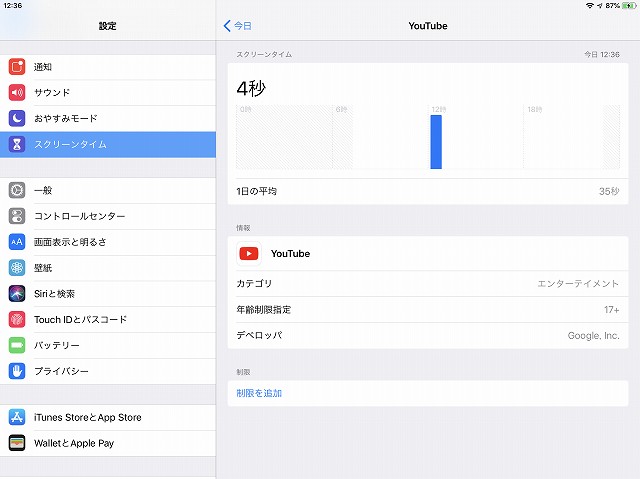Tap the コントロールセンター switches icon
The height and width of the screenshot is (479, 640).
click(x=17, y=216)
